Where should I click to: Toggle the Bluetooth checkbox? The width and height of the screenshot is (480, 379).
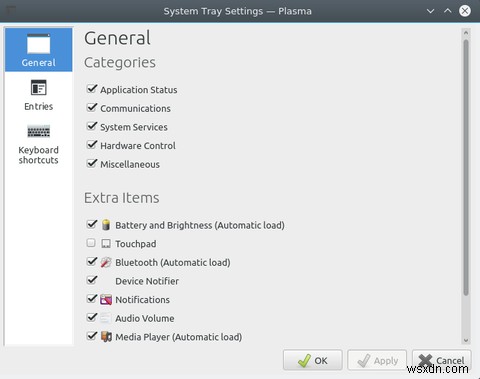91,261
